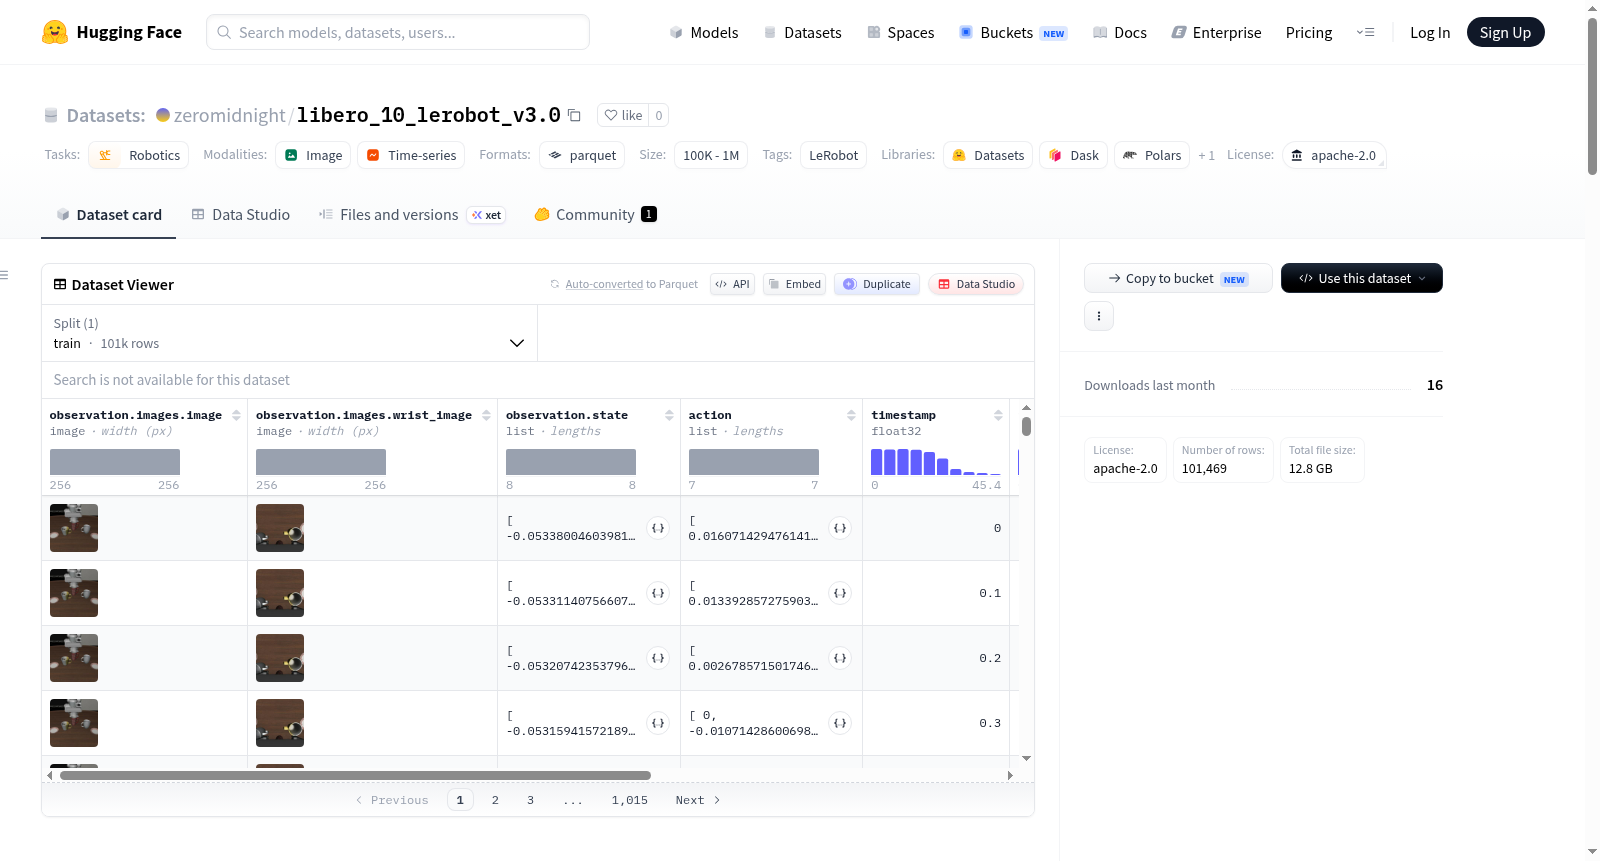
Task: Click the Image modality tag
Action: pos(313,155)
